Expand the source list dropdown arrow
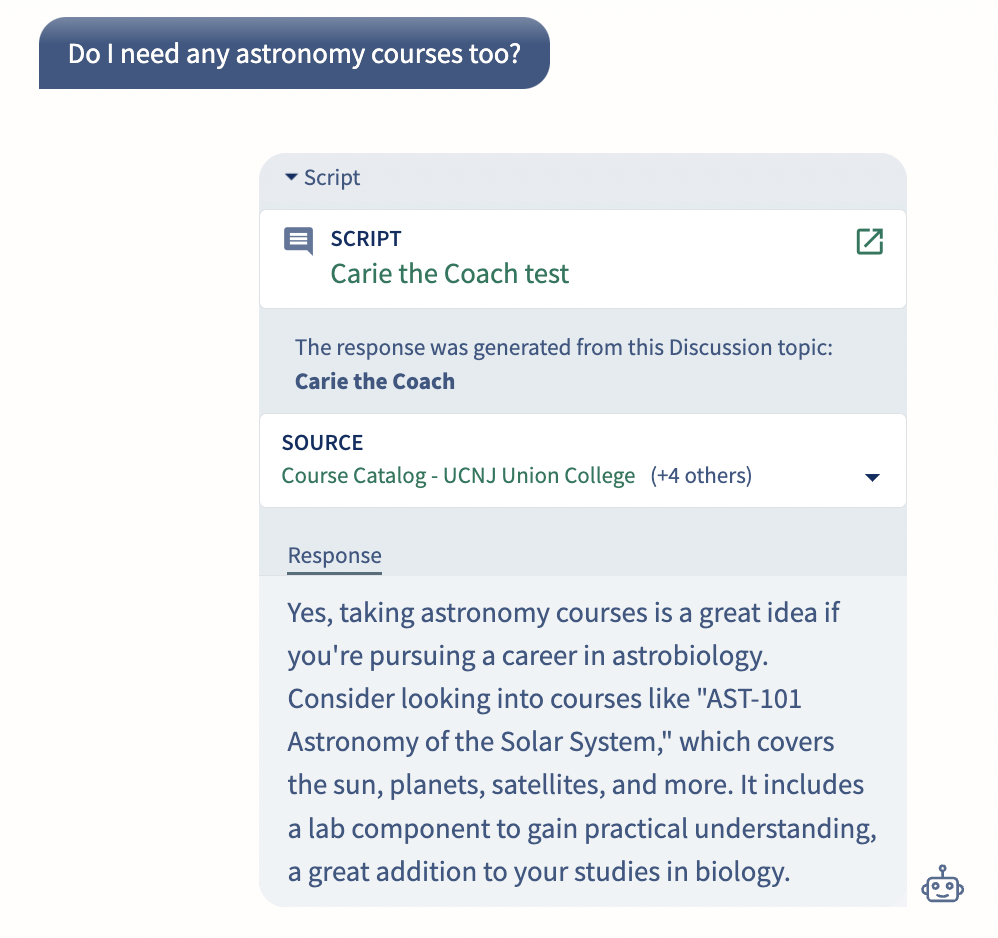Screen dimensions: 998x938 [872, 477]
